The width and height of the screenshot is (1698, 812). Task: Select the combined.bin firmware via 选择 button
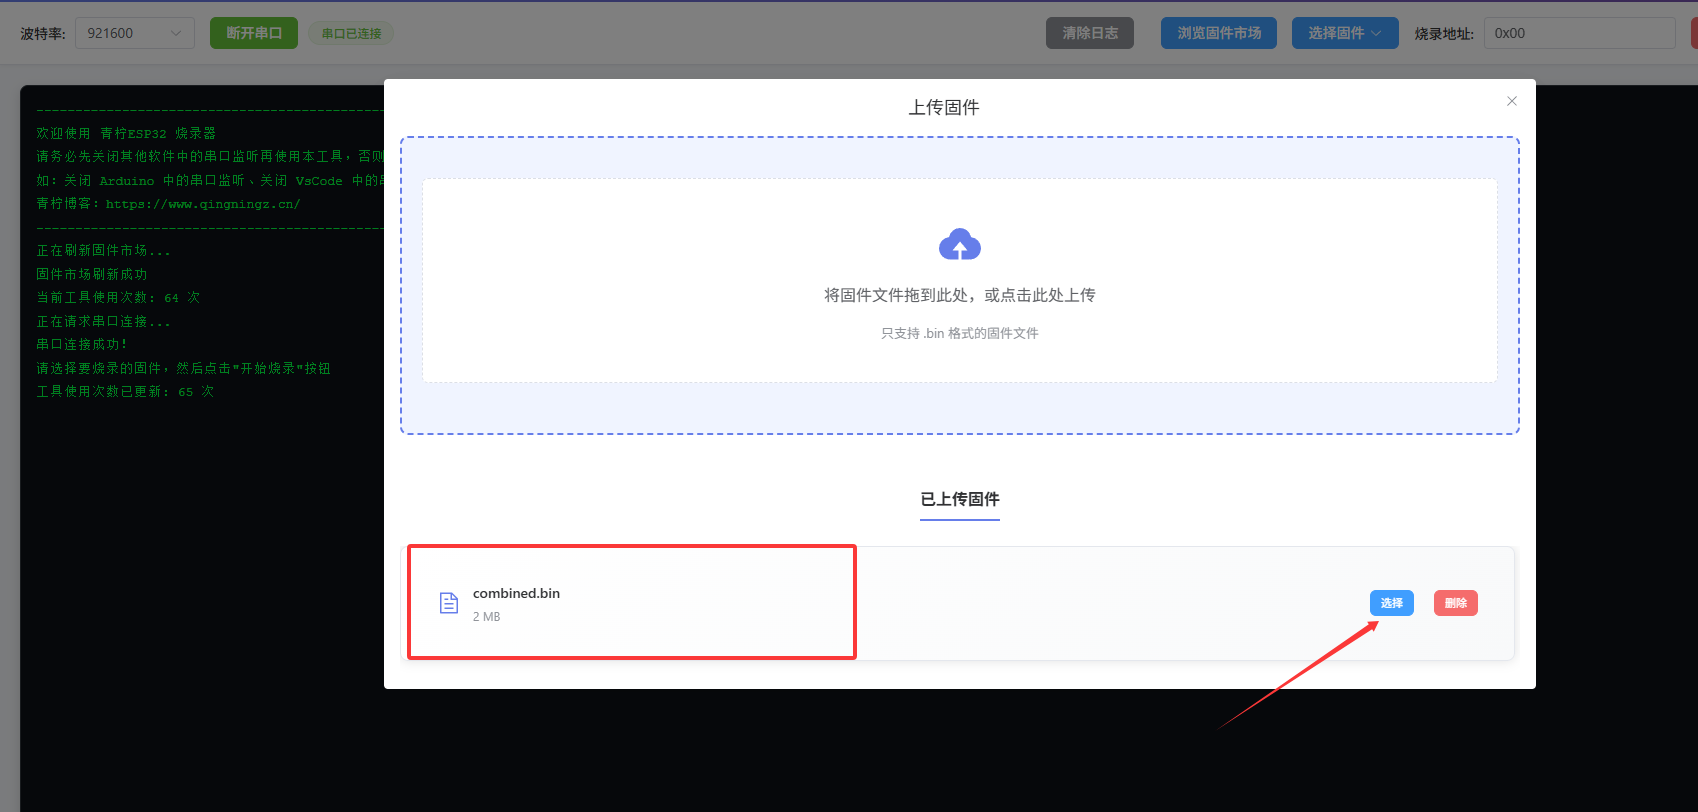[1391, 603]
